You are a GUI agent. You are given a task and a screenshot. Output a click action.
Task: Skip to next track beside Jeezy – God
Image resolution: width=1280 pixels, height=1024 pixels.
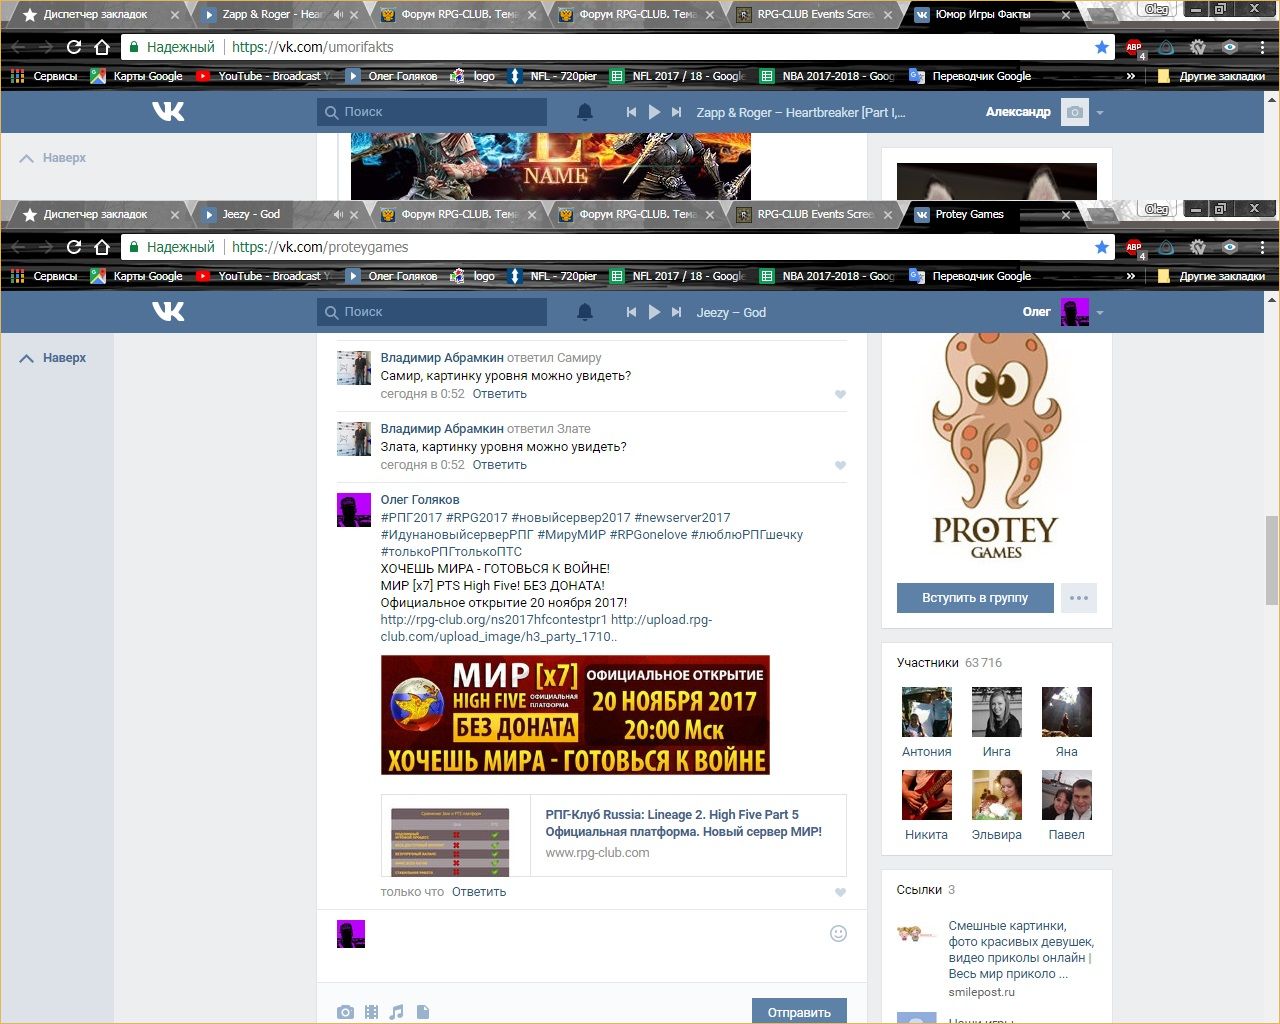tap(677, 312)
